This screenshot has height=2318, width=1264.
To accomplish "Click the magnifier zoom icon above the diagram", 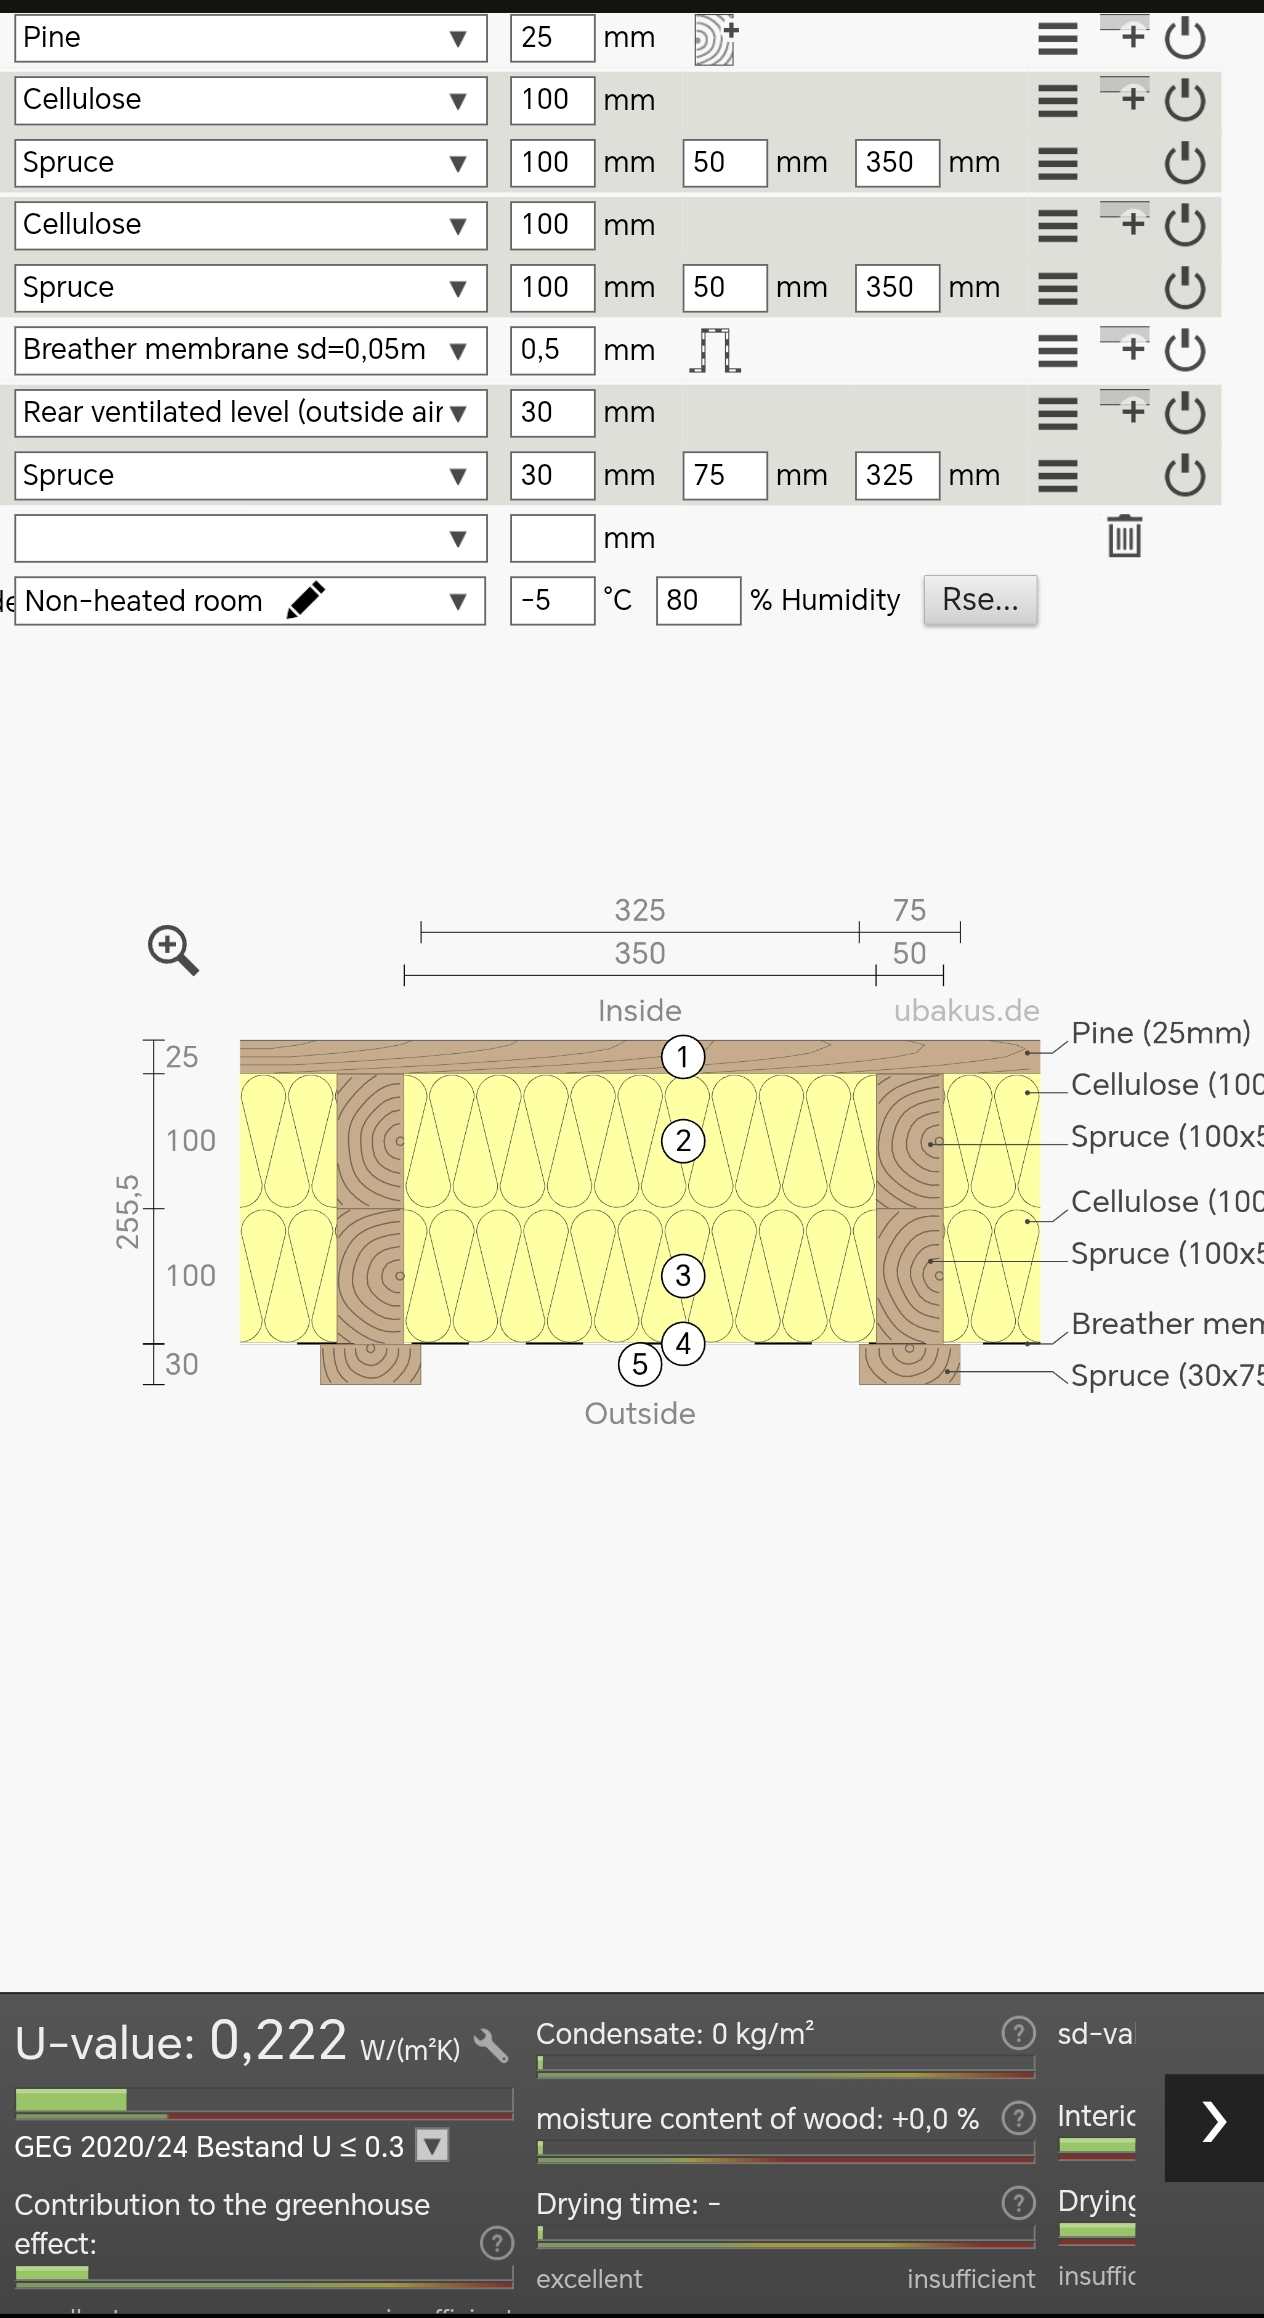I will 173,949.
